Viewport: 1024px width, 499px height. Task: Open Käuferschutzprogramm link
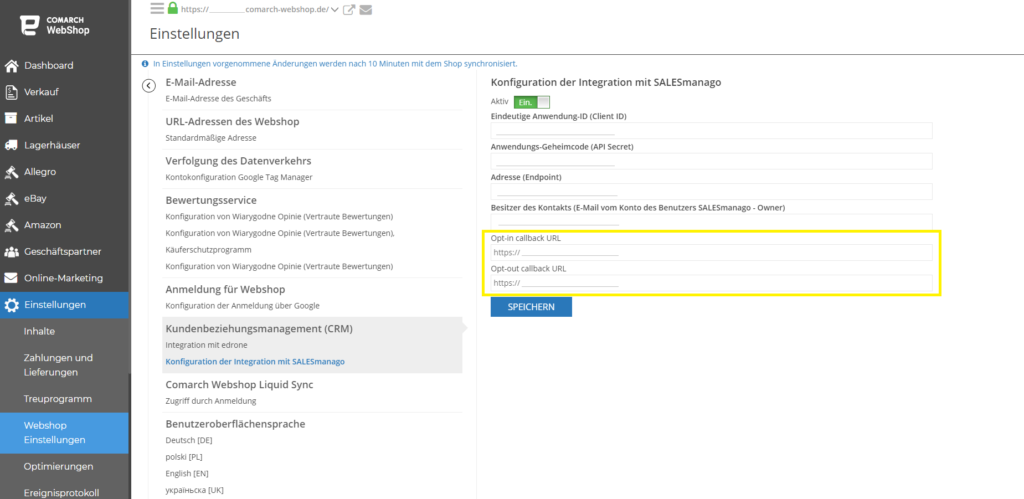[208, 250]
